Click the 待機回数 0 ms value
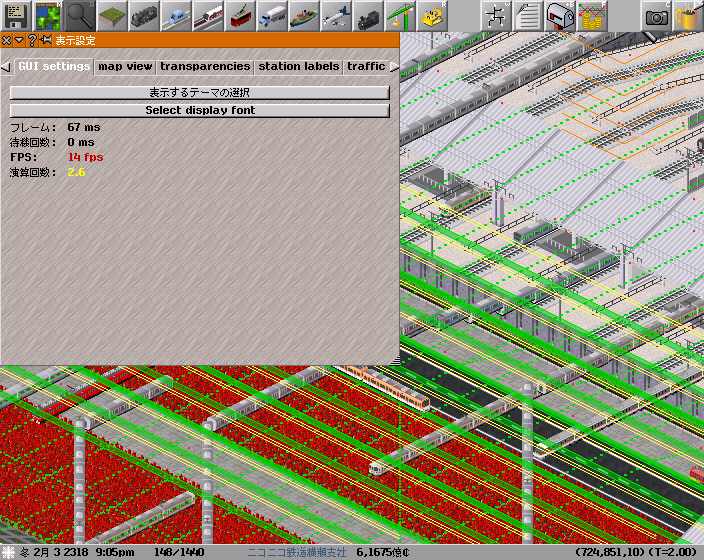The width and height of the screenshot is (704, 560). click(x=81, y=142)
